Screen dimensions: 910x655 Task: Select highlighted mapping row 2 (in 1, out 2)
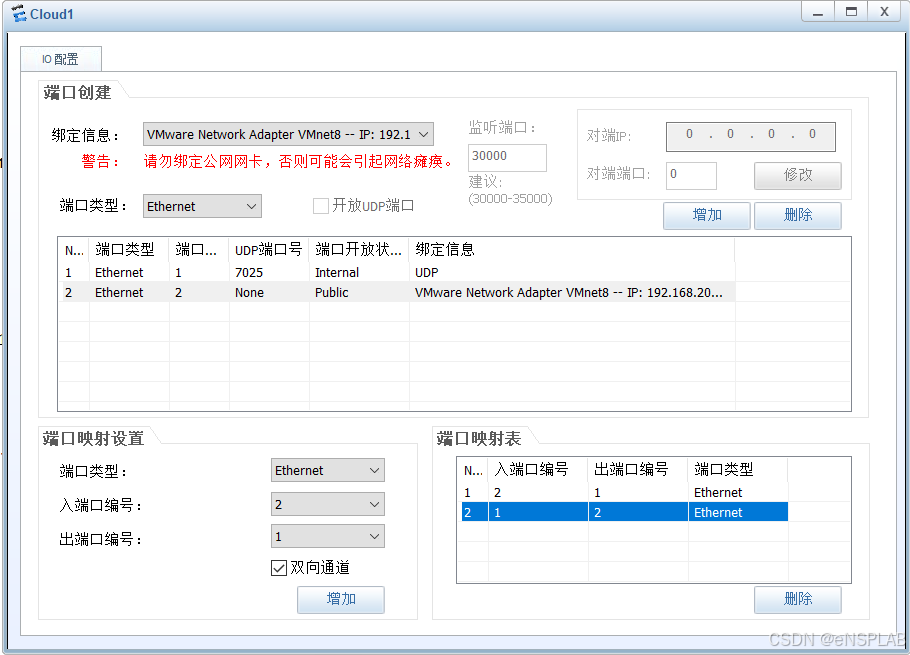[x=624, y=512]
